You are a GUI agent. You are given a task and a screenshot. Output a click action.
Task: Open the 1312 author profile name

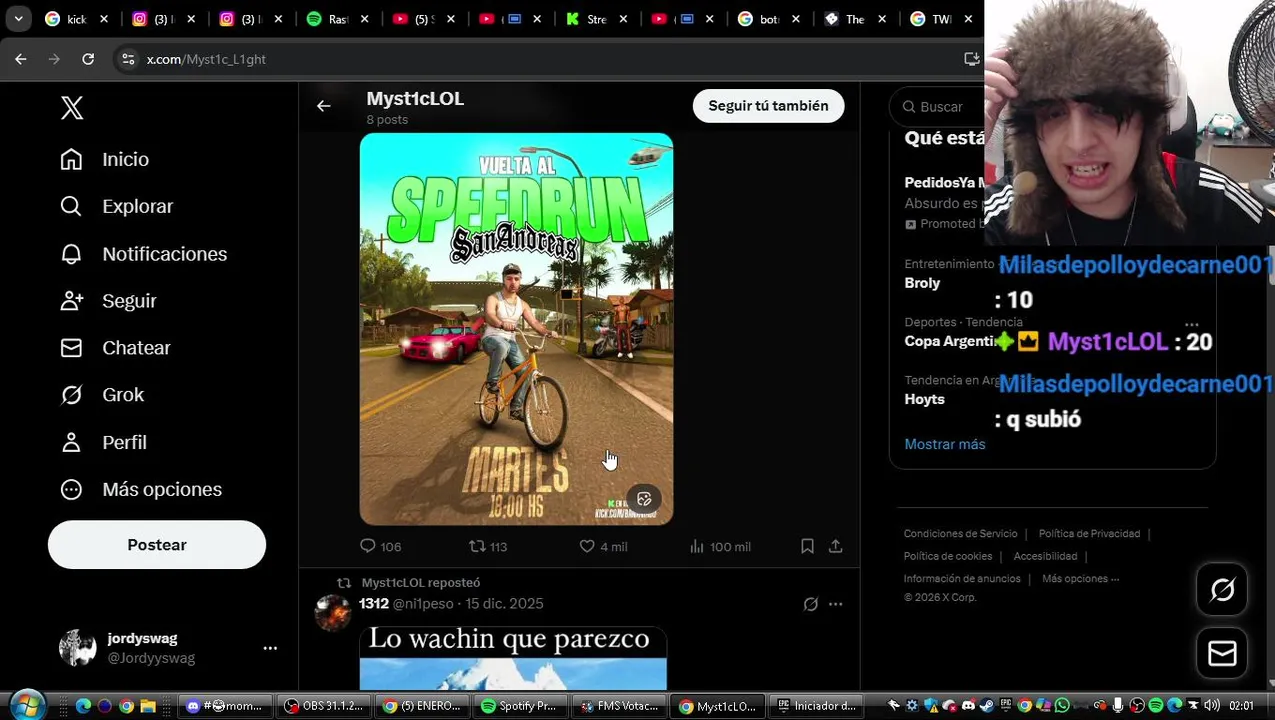pos(374,604)
